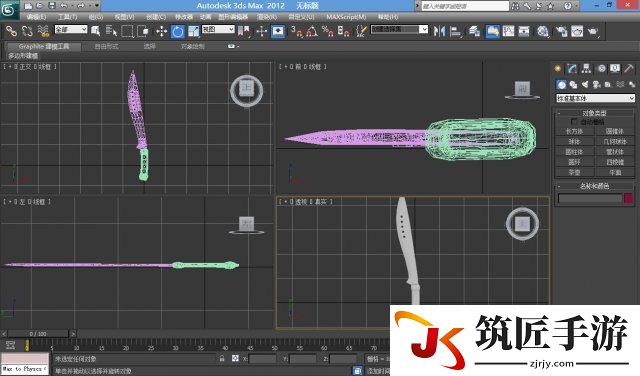
Task: Open the 3ds Max application menu logo
Action: pyautogui.click(x=9, y=10)
